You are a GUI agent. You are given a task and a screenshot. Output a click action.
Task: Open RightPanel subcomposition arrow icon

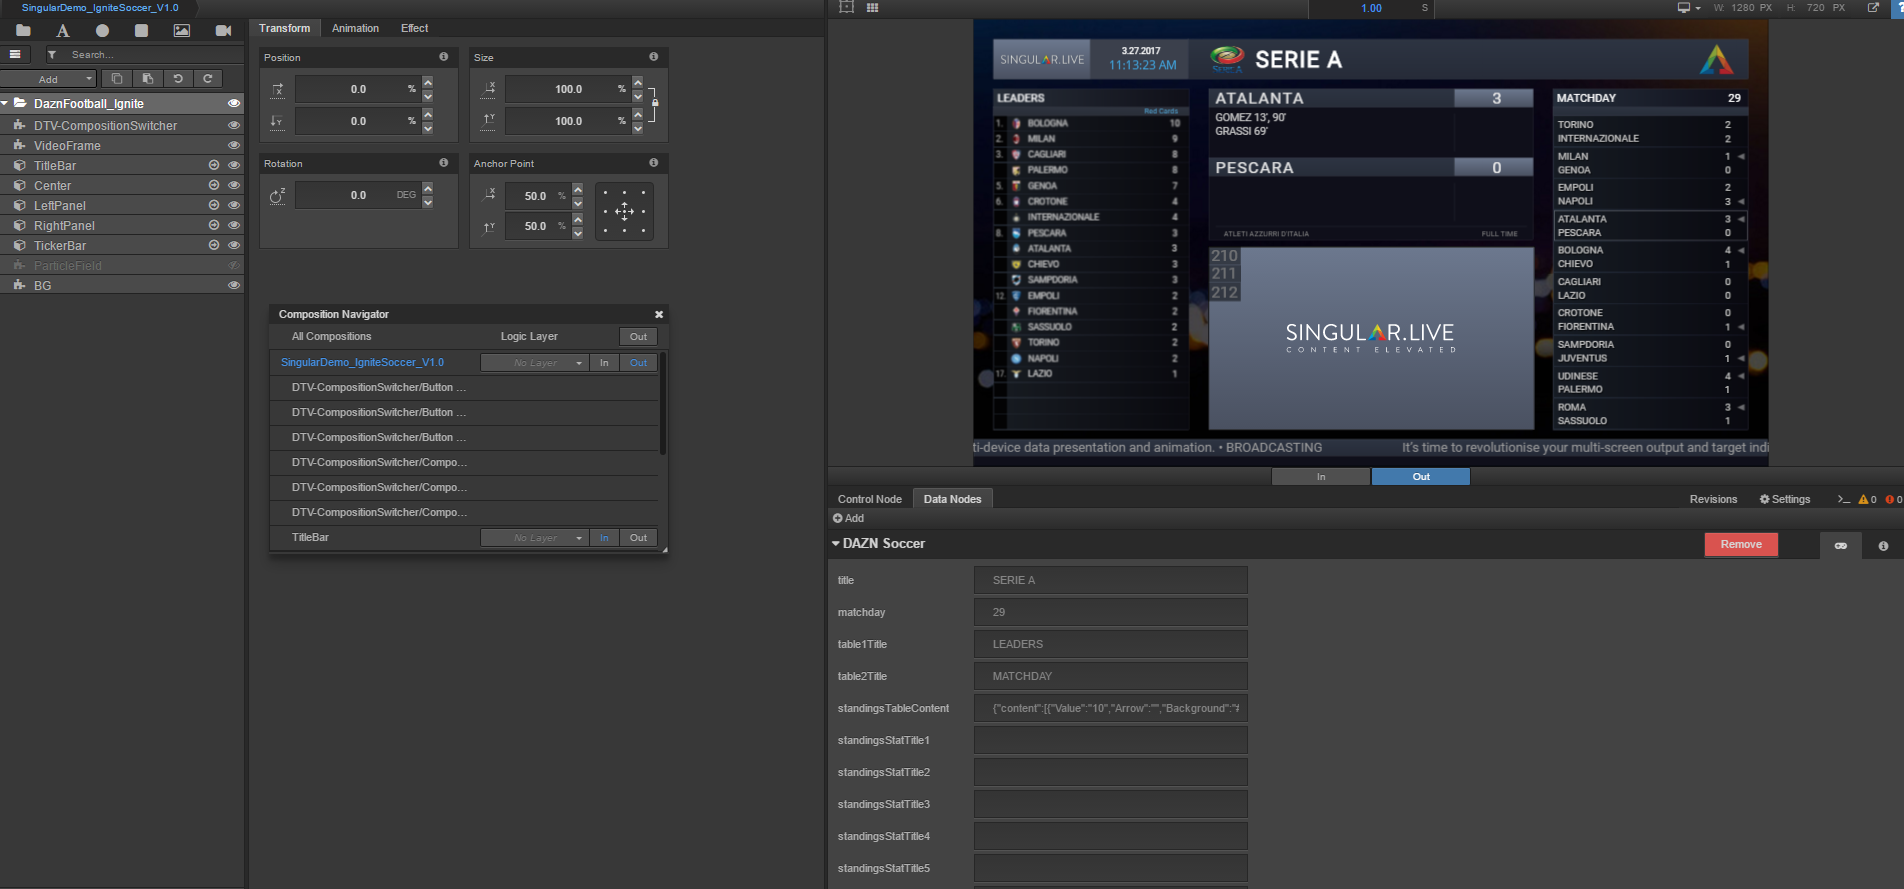[213, 225]
